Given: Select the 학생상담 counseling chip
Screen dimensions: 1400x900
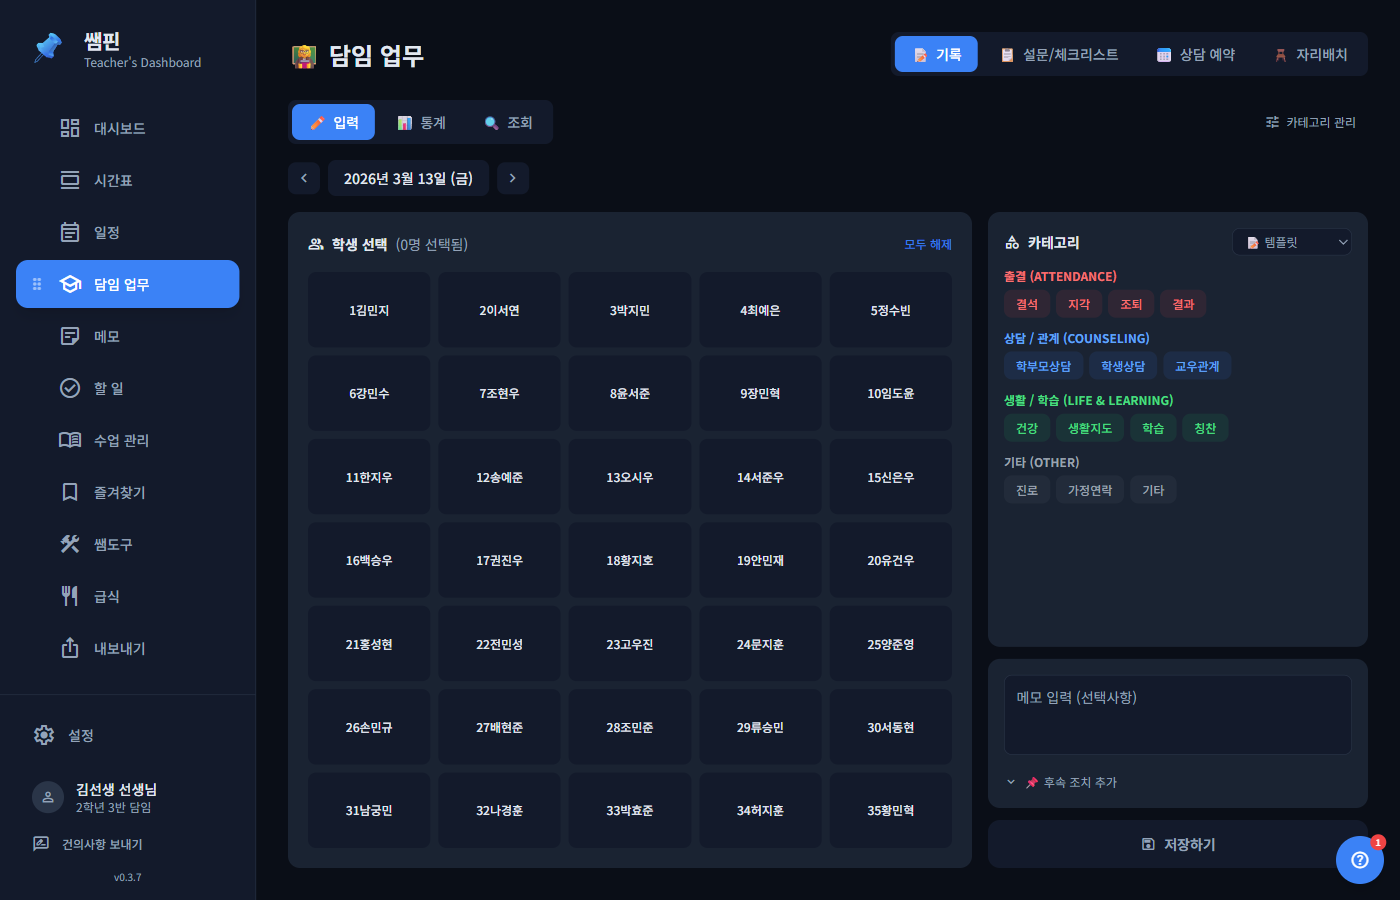Looking at the screenshot, I should (x=1120, y=365).
